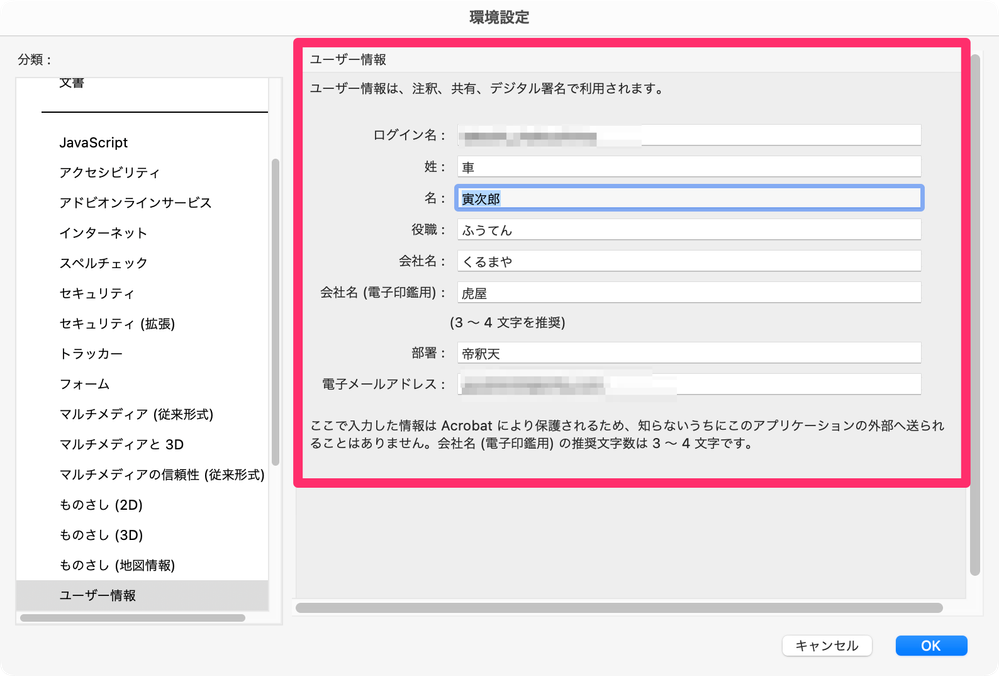Click the settings panel horizontal scrollbar
This screenshot has width=999, height=676.
coord(619,608)
